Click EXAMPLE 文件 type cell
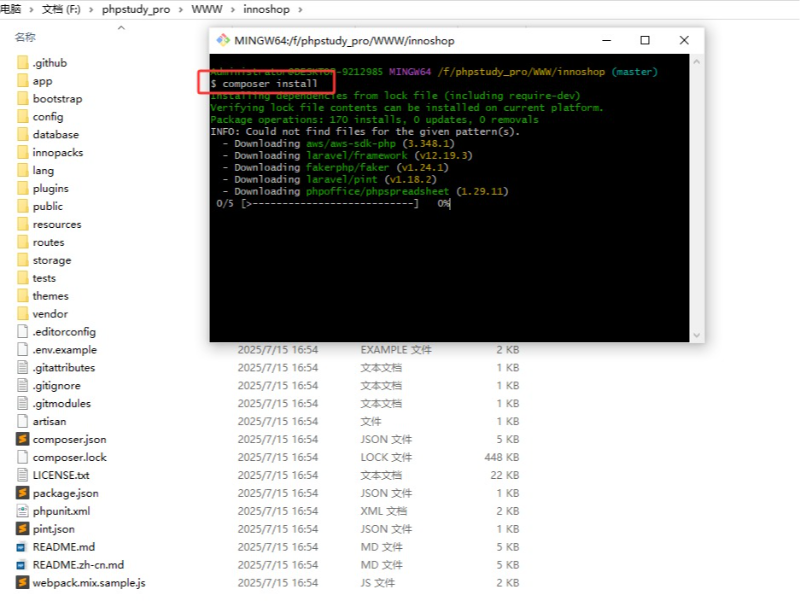This screenshot has width=800, height=601. [396, 349]
